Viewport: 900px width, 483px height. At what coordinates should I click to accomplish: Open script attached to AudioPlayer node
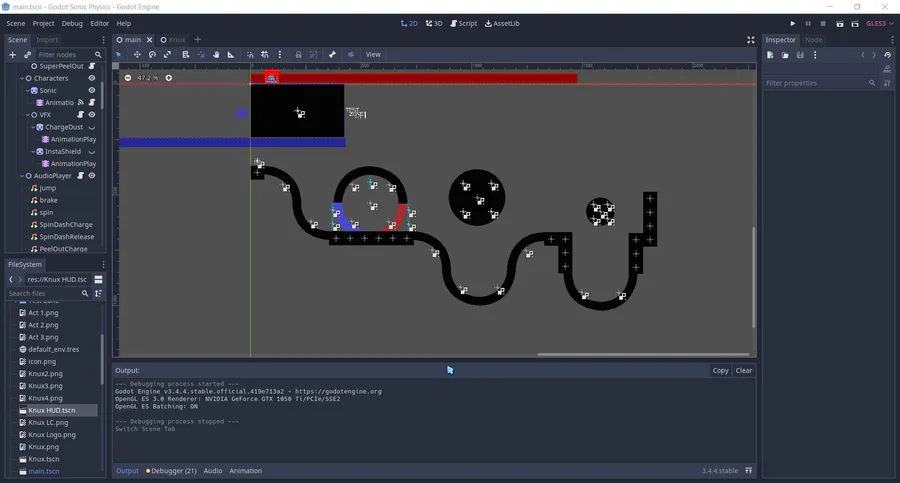coord(80,176)
